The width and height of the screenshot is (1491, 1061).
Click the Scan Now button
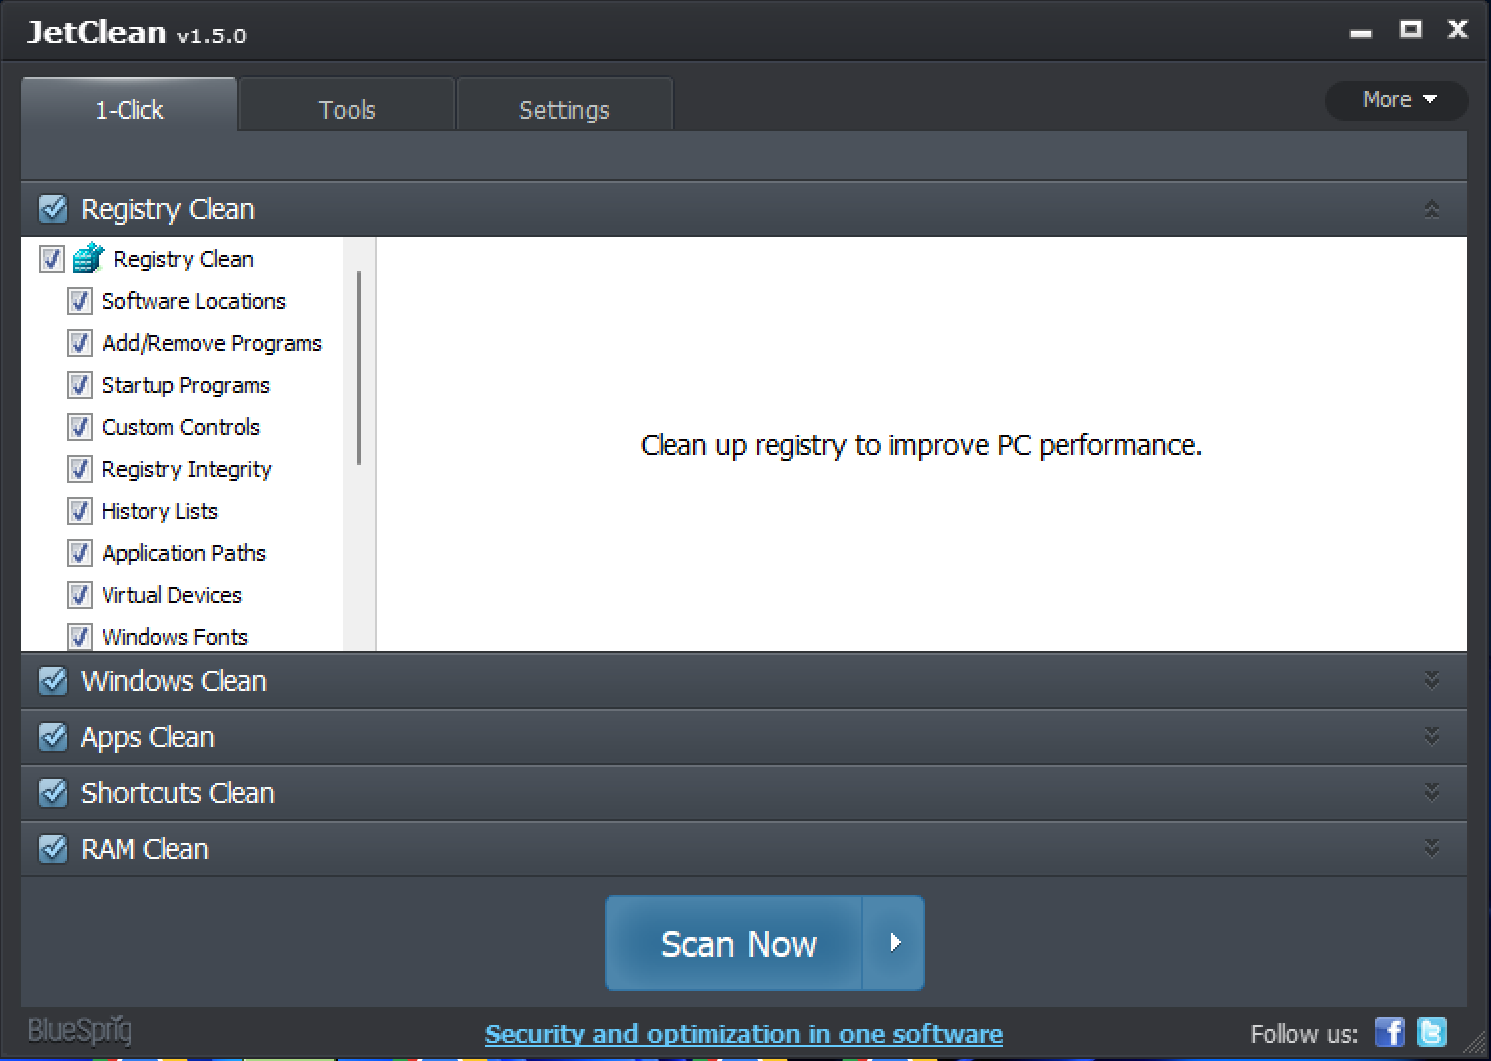tap(734, 943)
